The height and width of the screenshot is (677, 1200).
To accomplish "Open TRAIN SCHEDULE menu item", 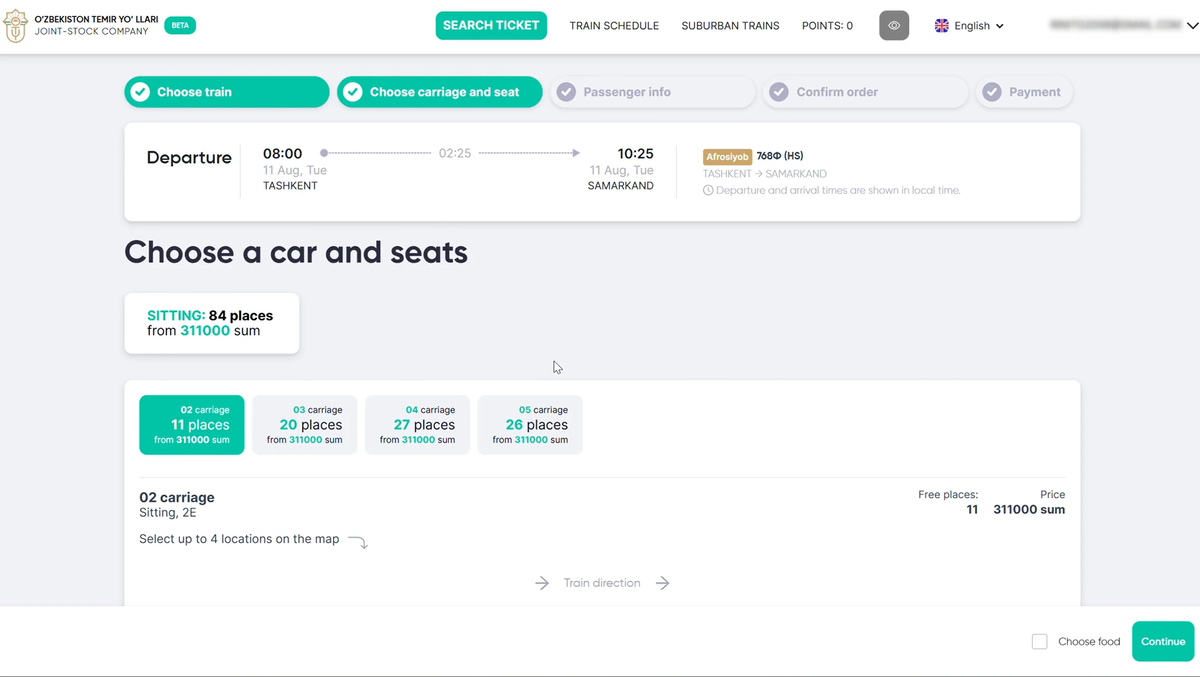I will pos(614,26).
